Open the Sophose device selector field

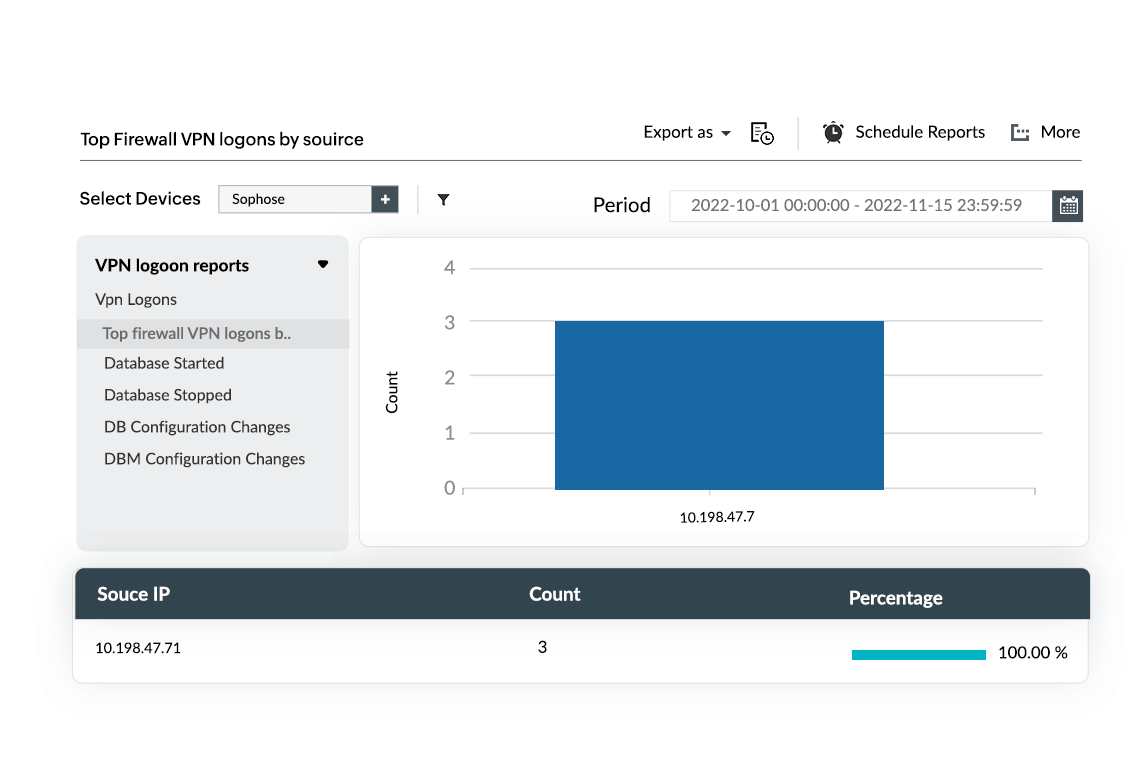click(295, 199)
